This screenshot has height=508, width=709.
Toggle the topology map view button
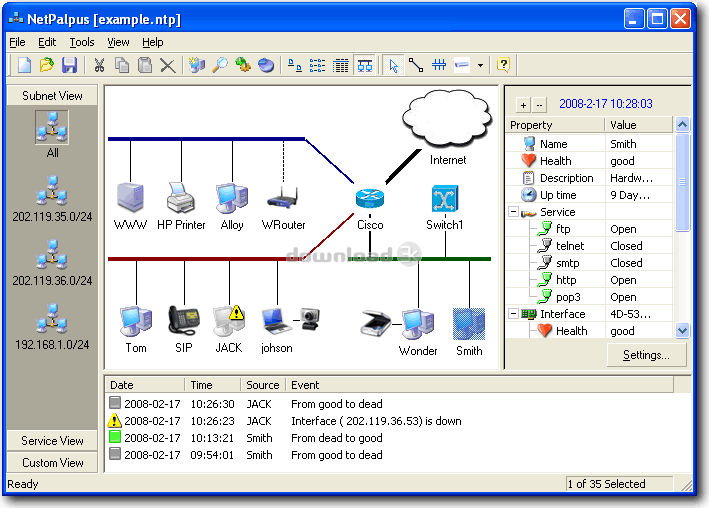click(x=365, y=66)
